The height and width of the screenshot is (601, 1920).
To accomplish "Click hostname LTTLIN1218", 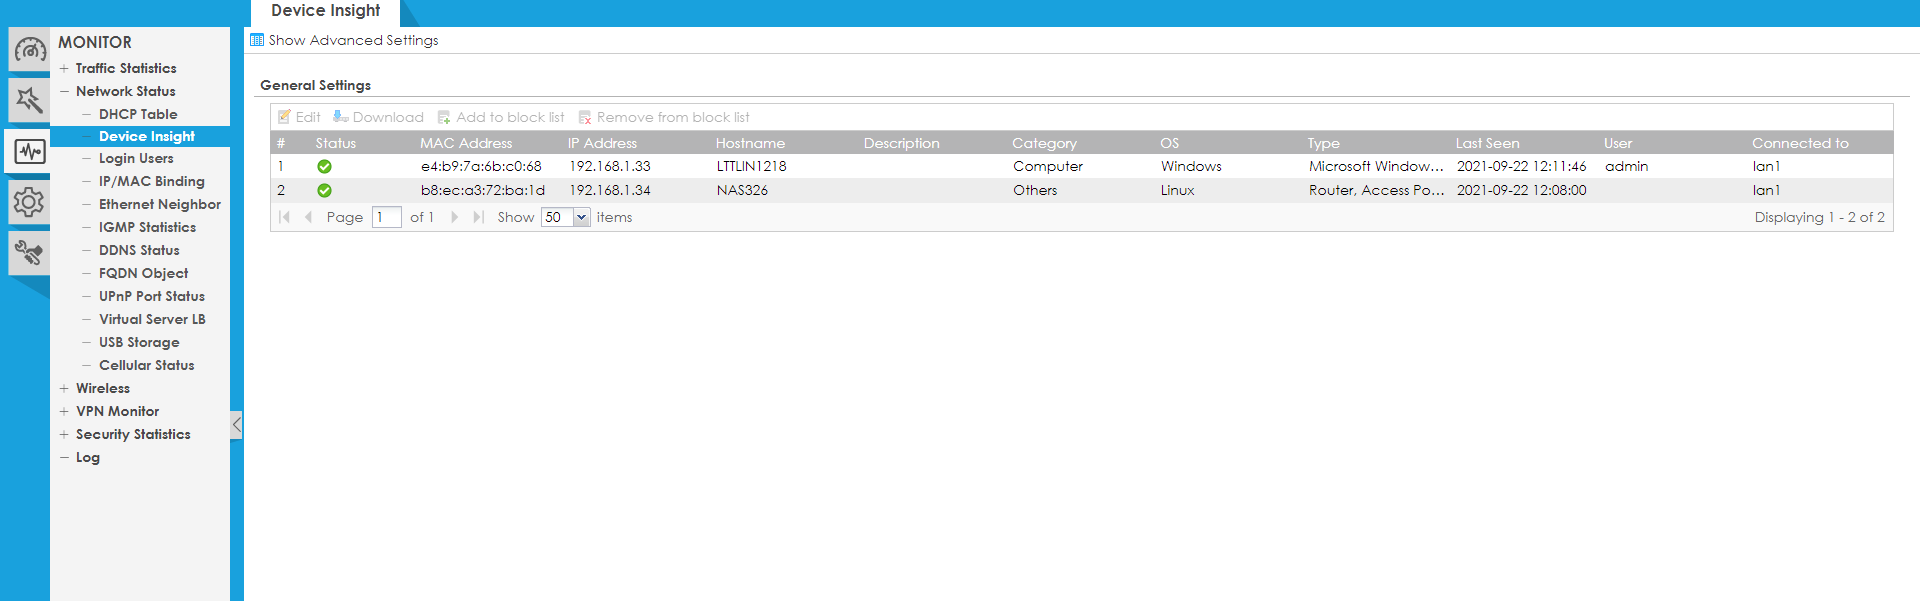I will coord(751,166).
